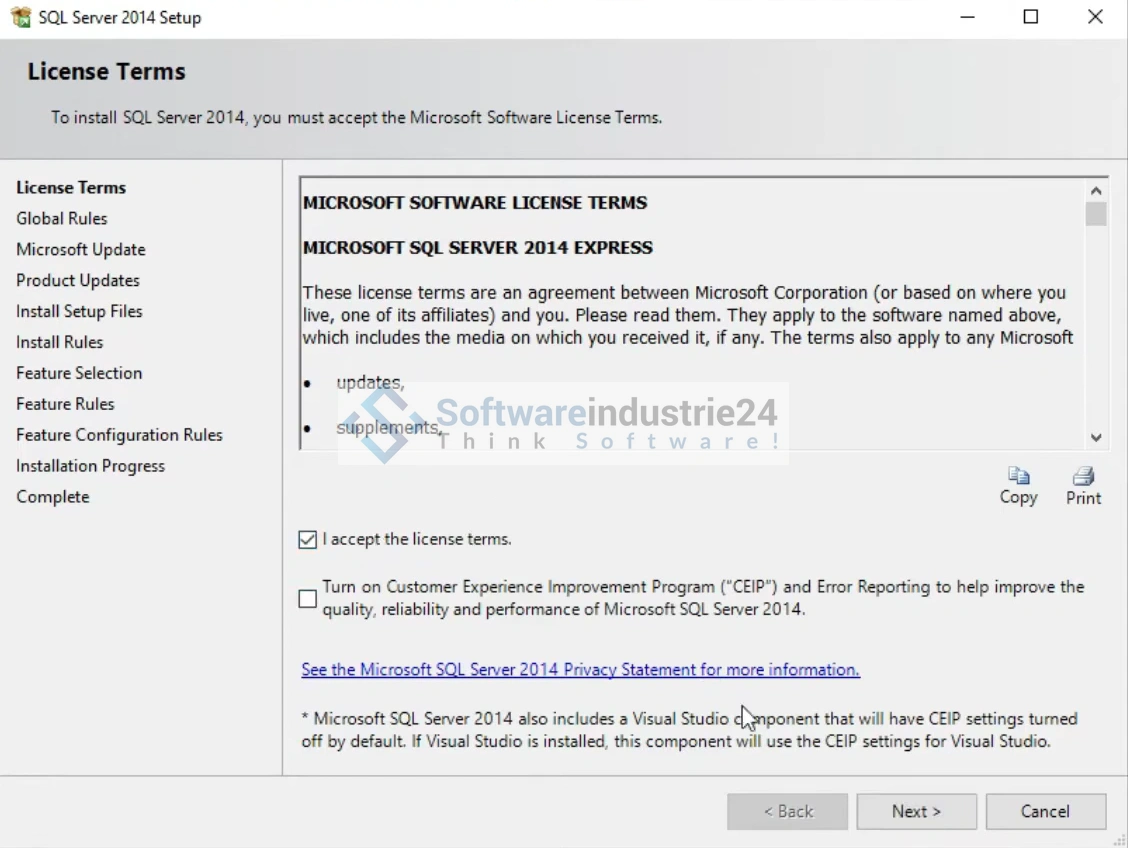This screenshot has width=1128, height=848.
Task: Select the Feature Selection step
Action: tap(79, 373)
